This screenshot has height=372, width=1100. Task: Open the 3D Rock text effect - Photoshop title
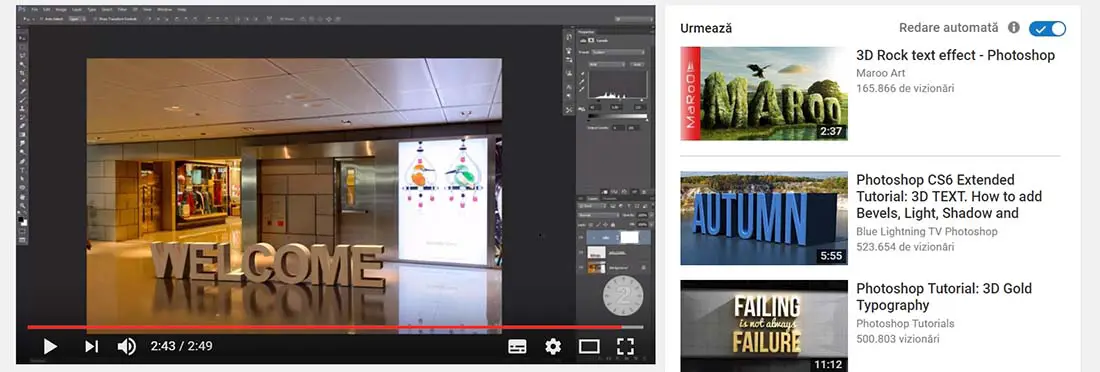coord(955,55)
